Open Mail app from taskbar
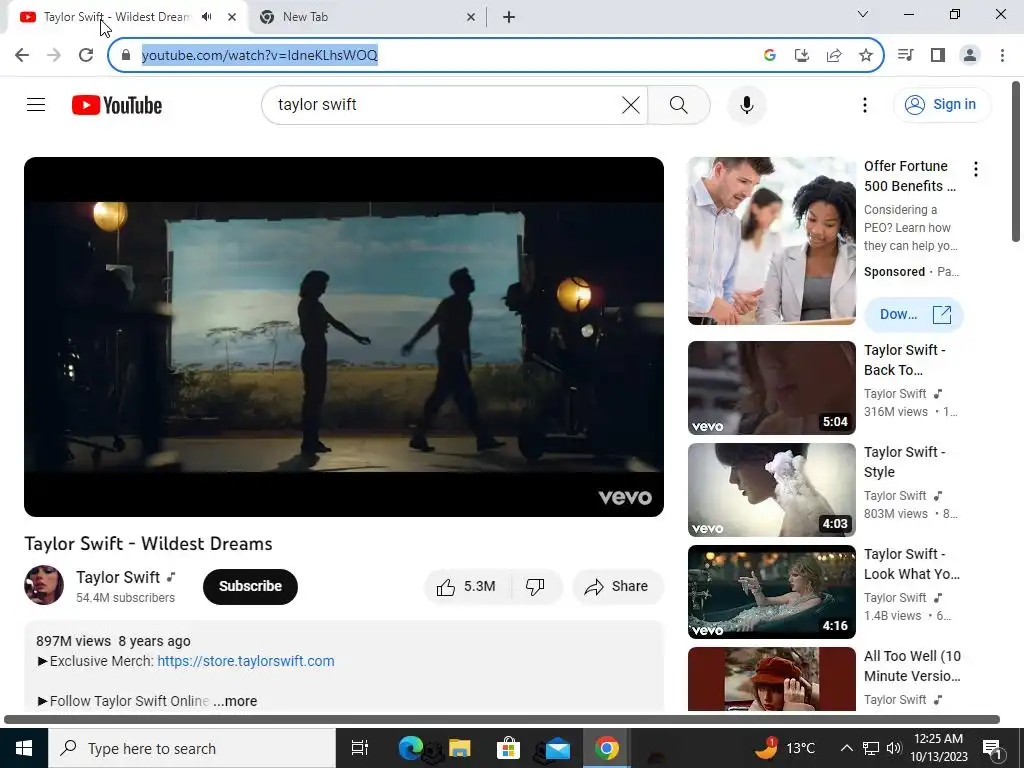 coord(557,748)
